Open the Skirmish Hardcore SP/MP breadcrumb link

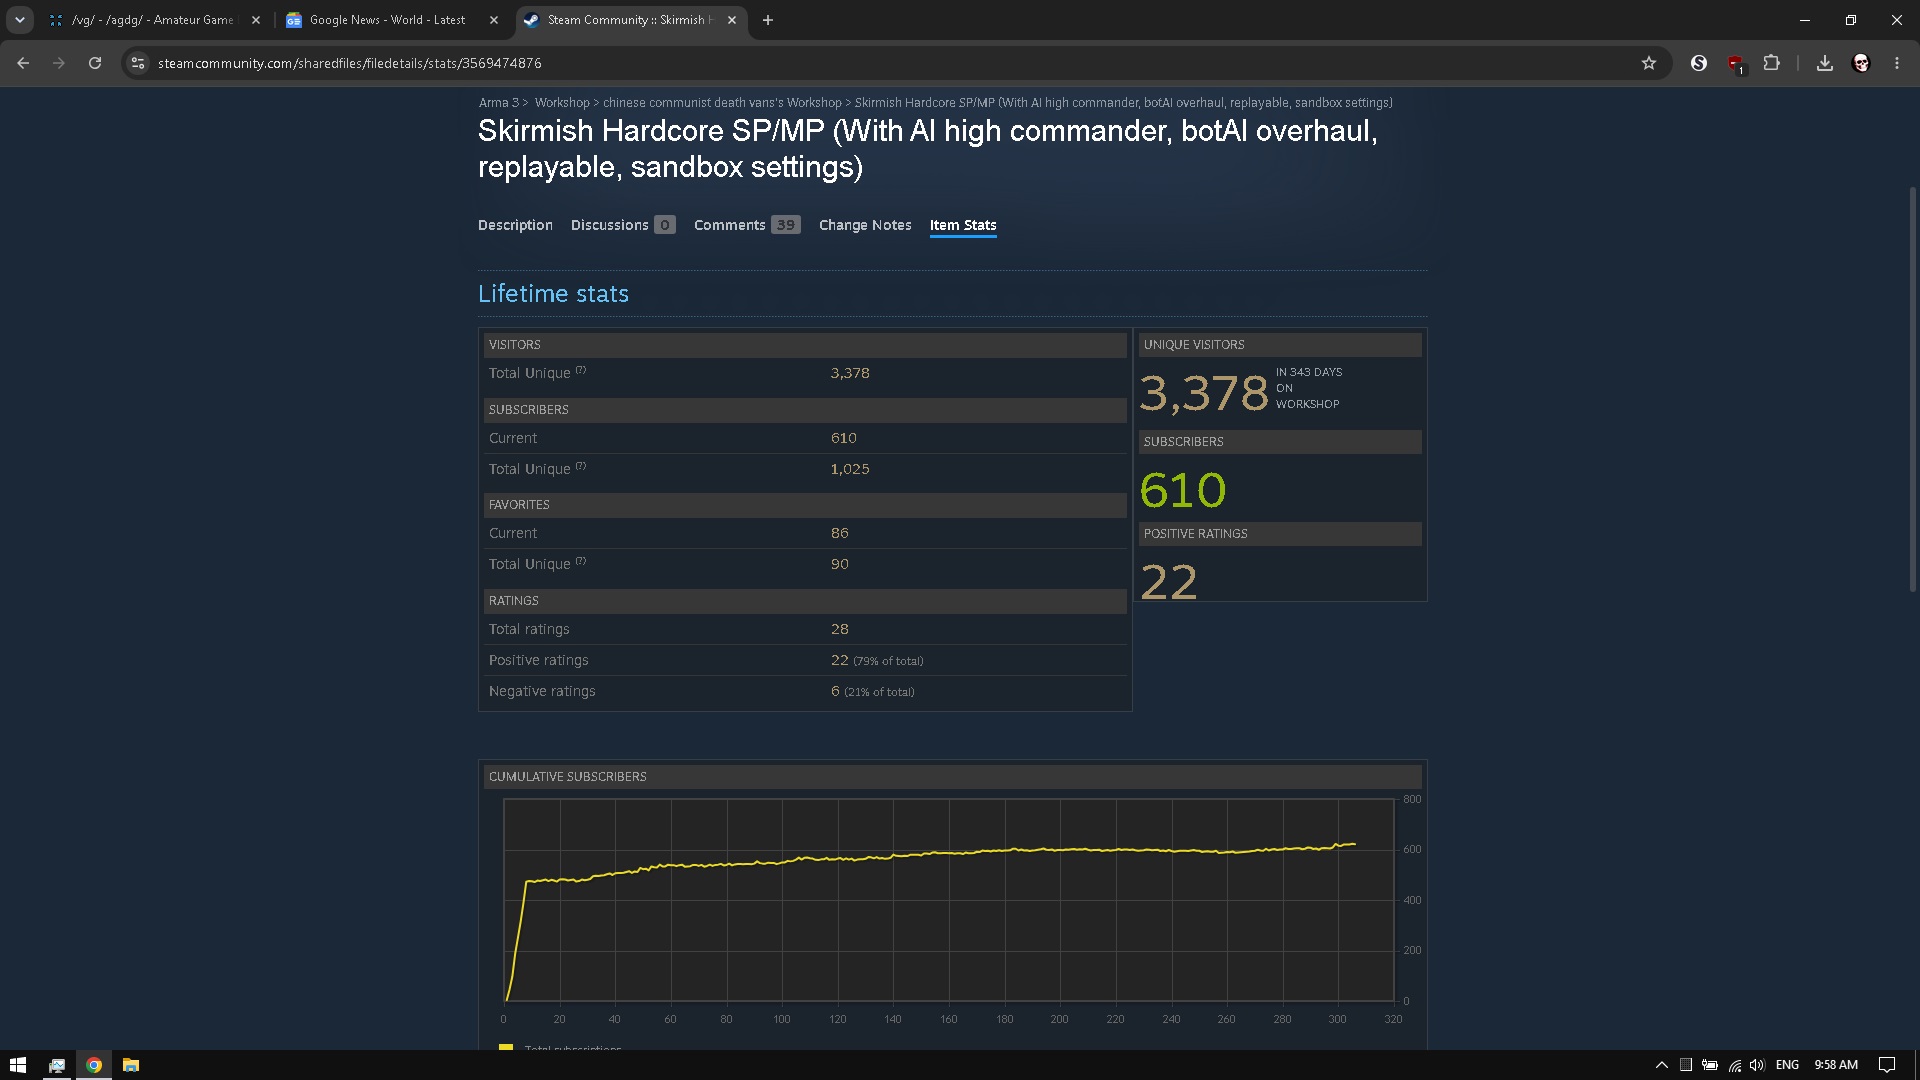click(1123, 103)
